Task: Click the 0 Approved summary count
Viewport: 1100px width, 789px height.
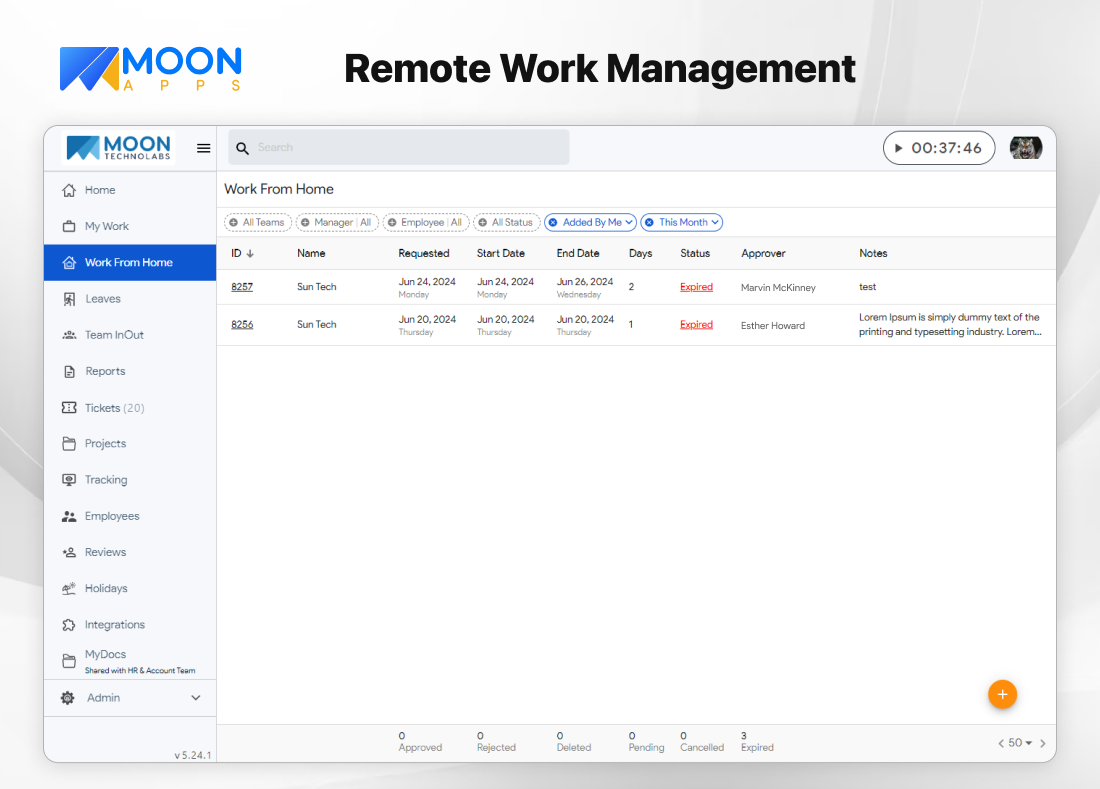Action: click(420, 741)
